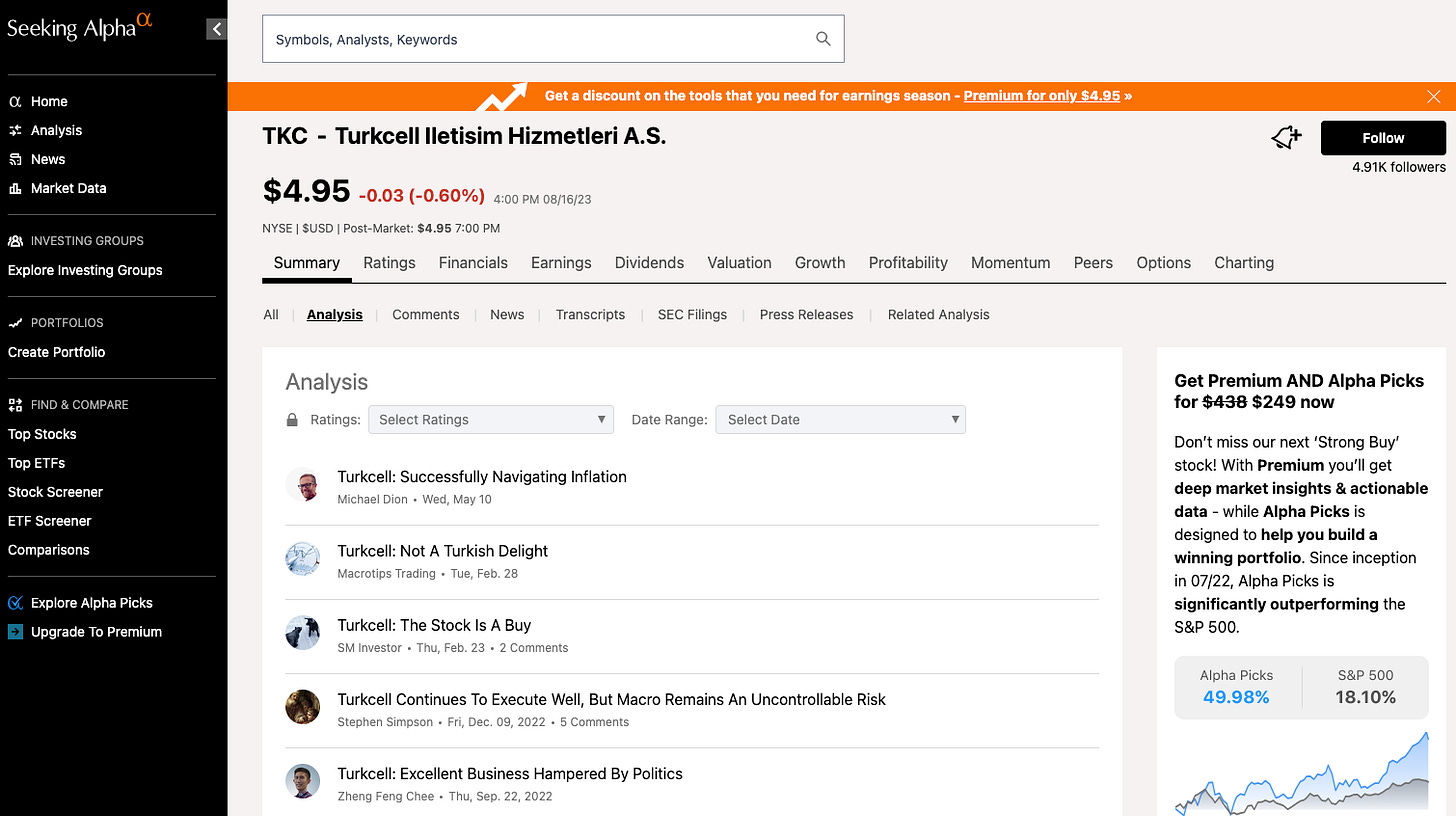1456x816 pixels.
Task: Click Premium for only $4.95 link
Action: coord(1042,96)
